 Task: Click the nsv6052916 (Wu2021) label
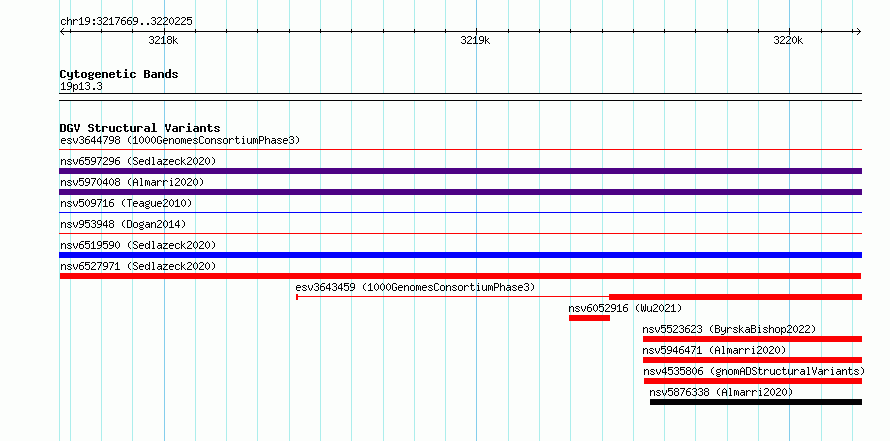[625, 308]
